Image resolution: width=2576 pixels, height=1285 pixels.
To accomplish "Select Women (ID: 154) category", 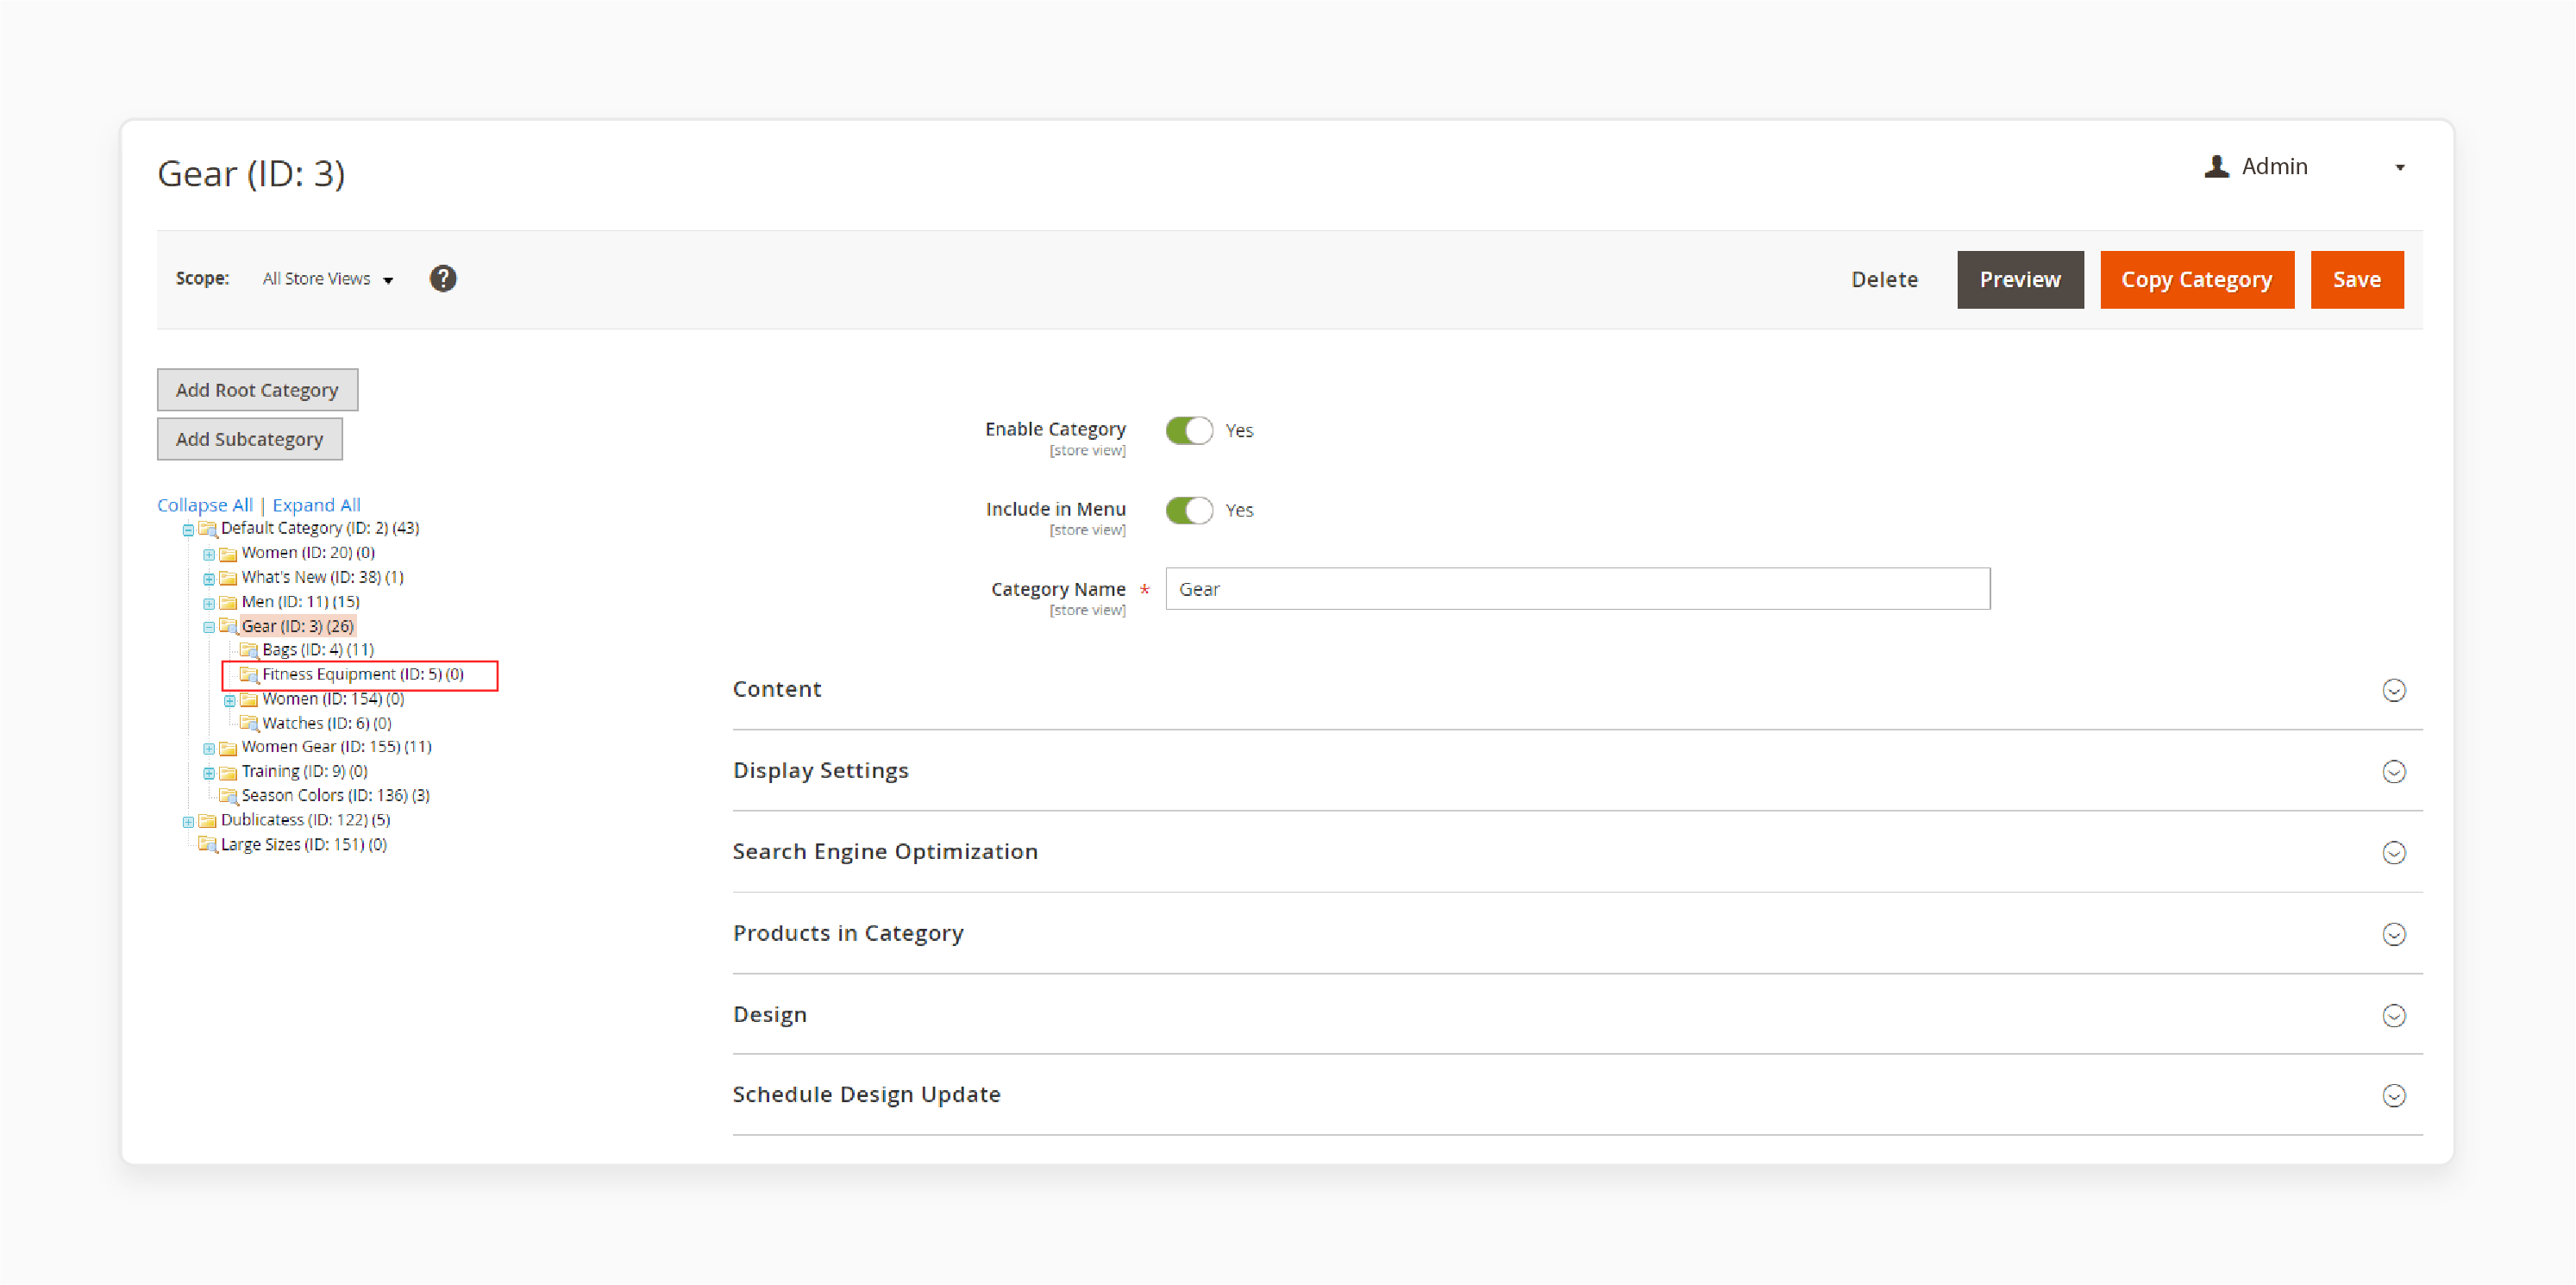I will (x=333, y=699).
